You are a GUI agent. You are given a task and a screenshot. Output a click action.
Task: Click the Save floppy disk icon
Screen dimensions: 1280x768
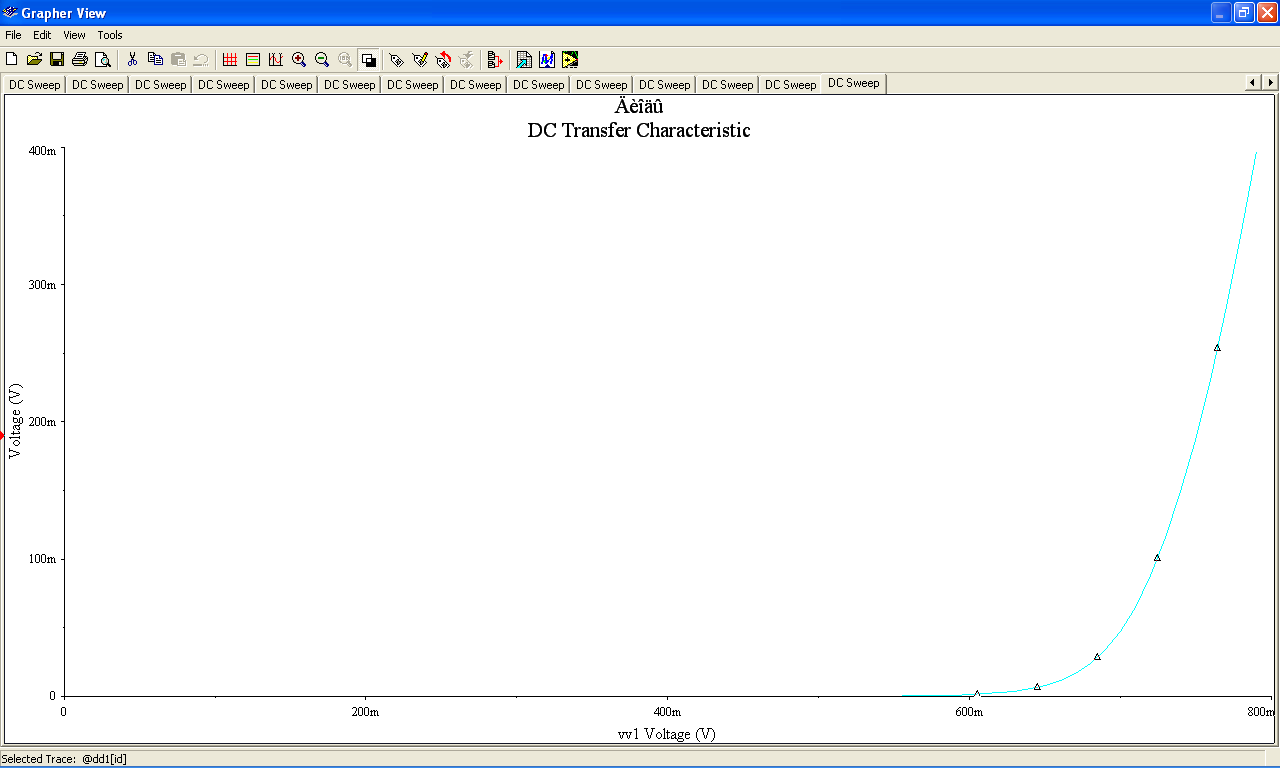point(57,60)
